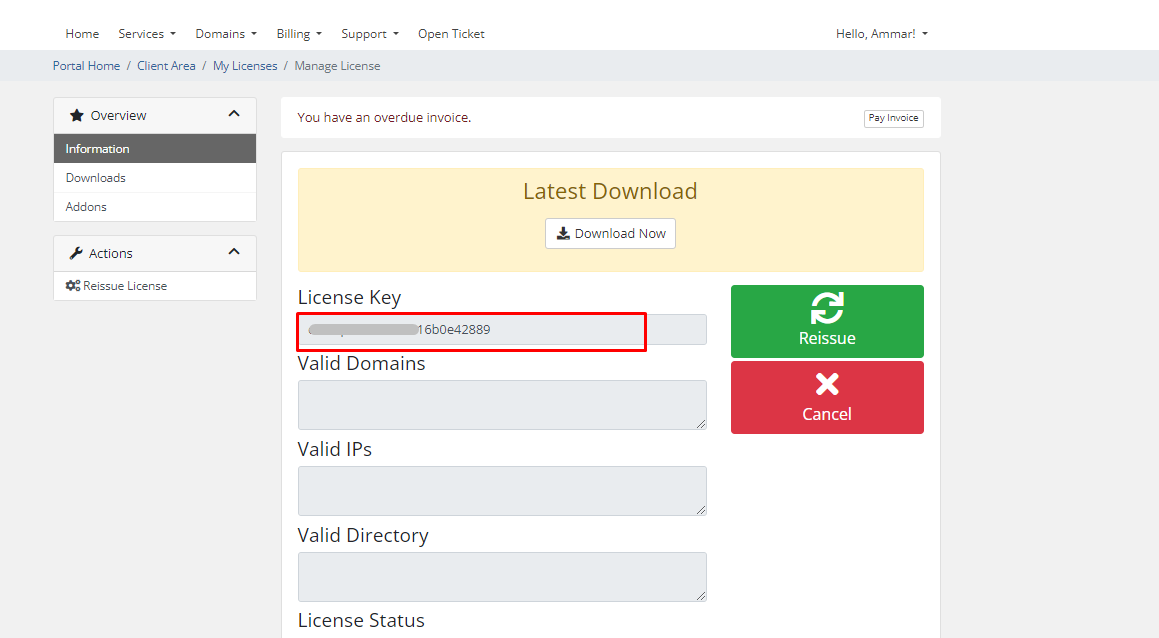Screen dimensions: 1159x638
Task: Collapse the Actions panel chevron
Action: (x=234, y=253)
